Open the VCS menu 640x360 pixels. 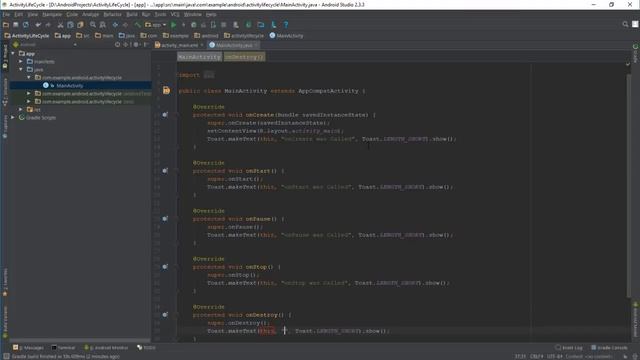coord(175,14)
